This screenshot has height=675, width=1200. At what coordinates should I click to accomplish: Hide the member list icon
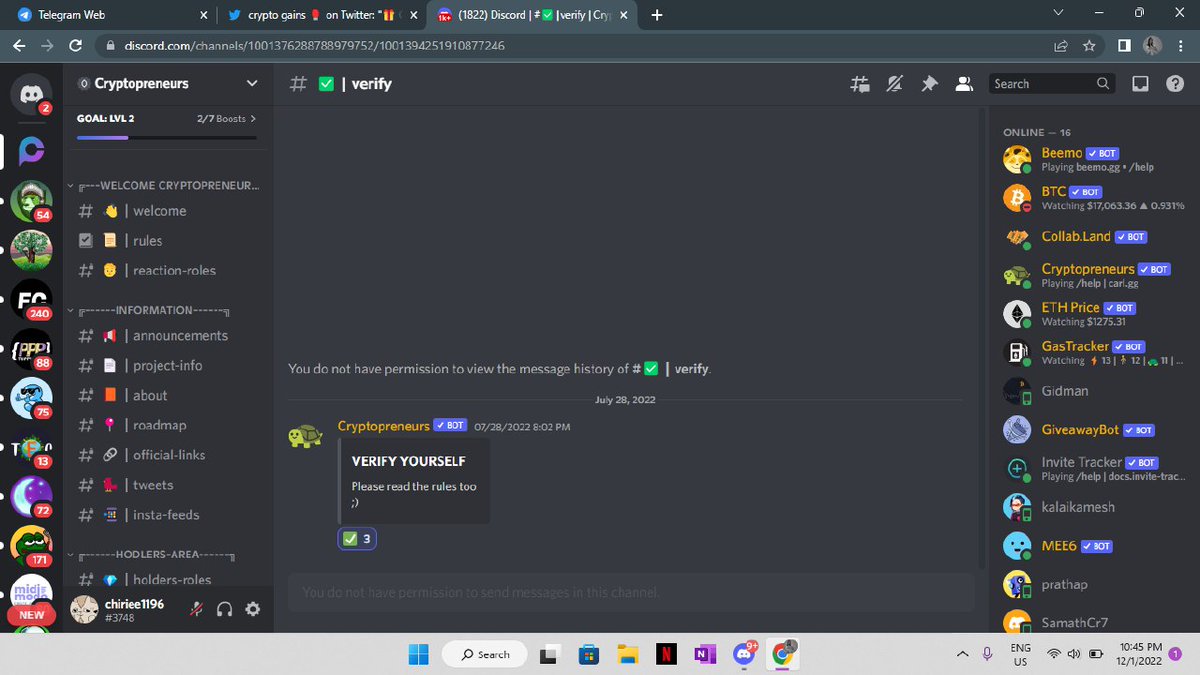click(x=964, y=84)
